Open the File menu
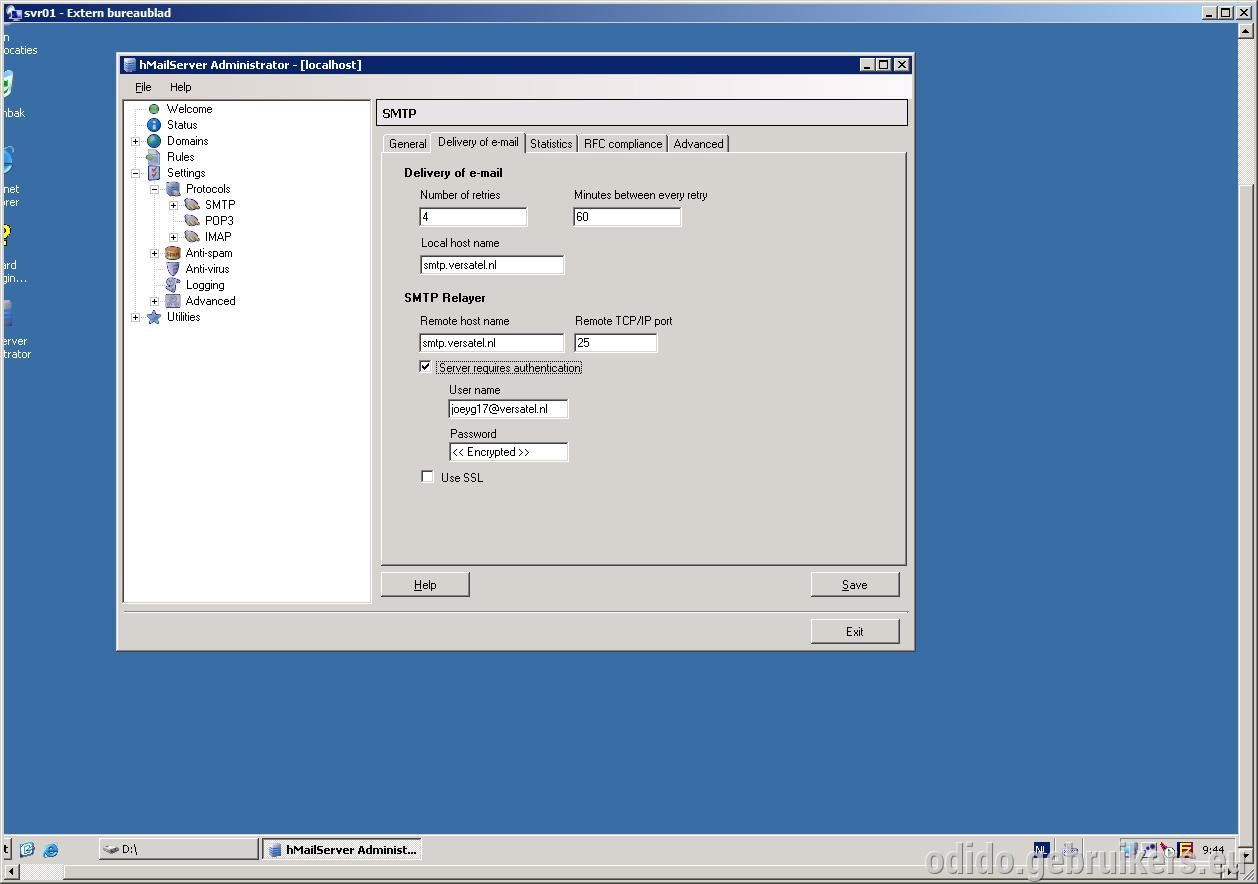This screenshot has width=1258, height=884. tap(143, 87)
